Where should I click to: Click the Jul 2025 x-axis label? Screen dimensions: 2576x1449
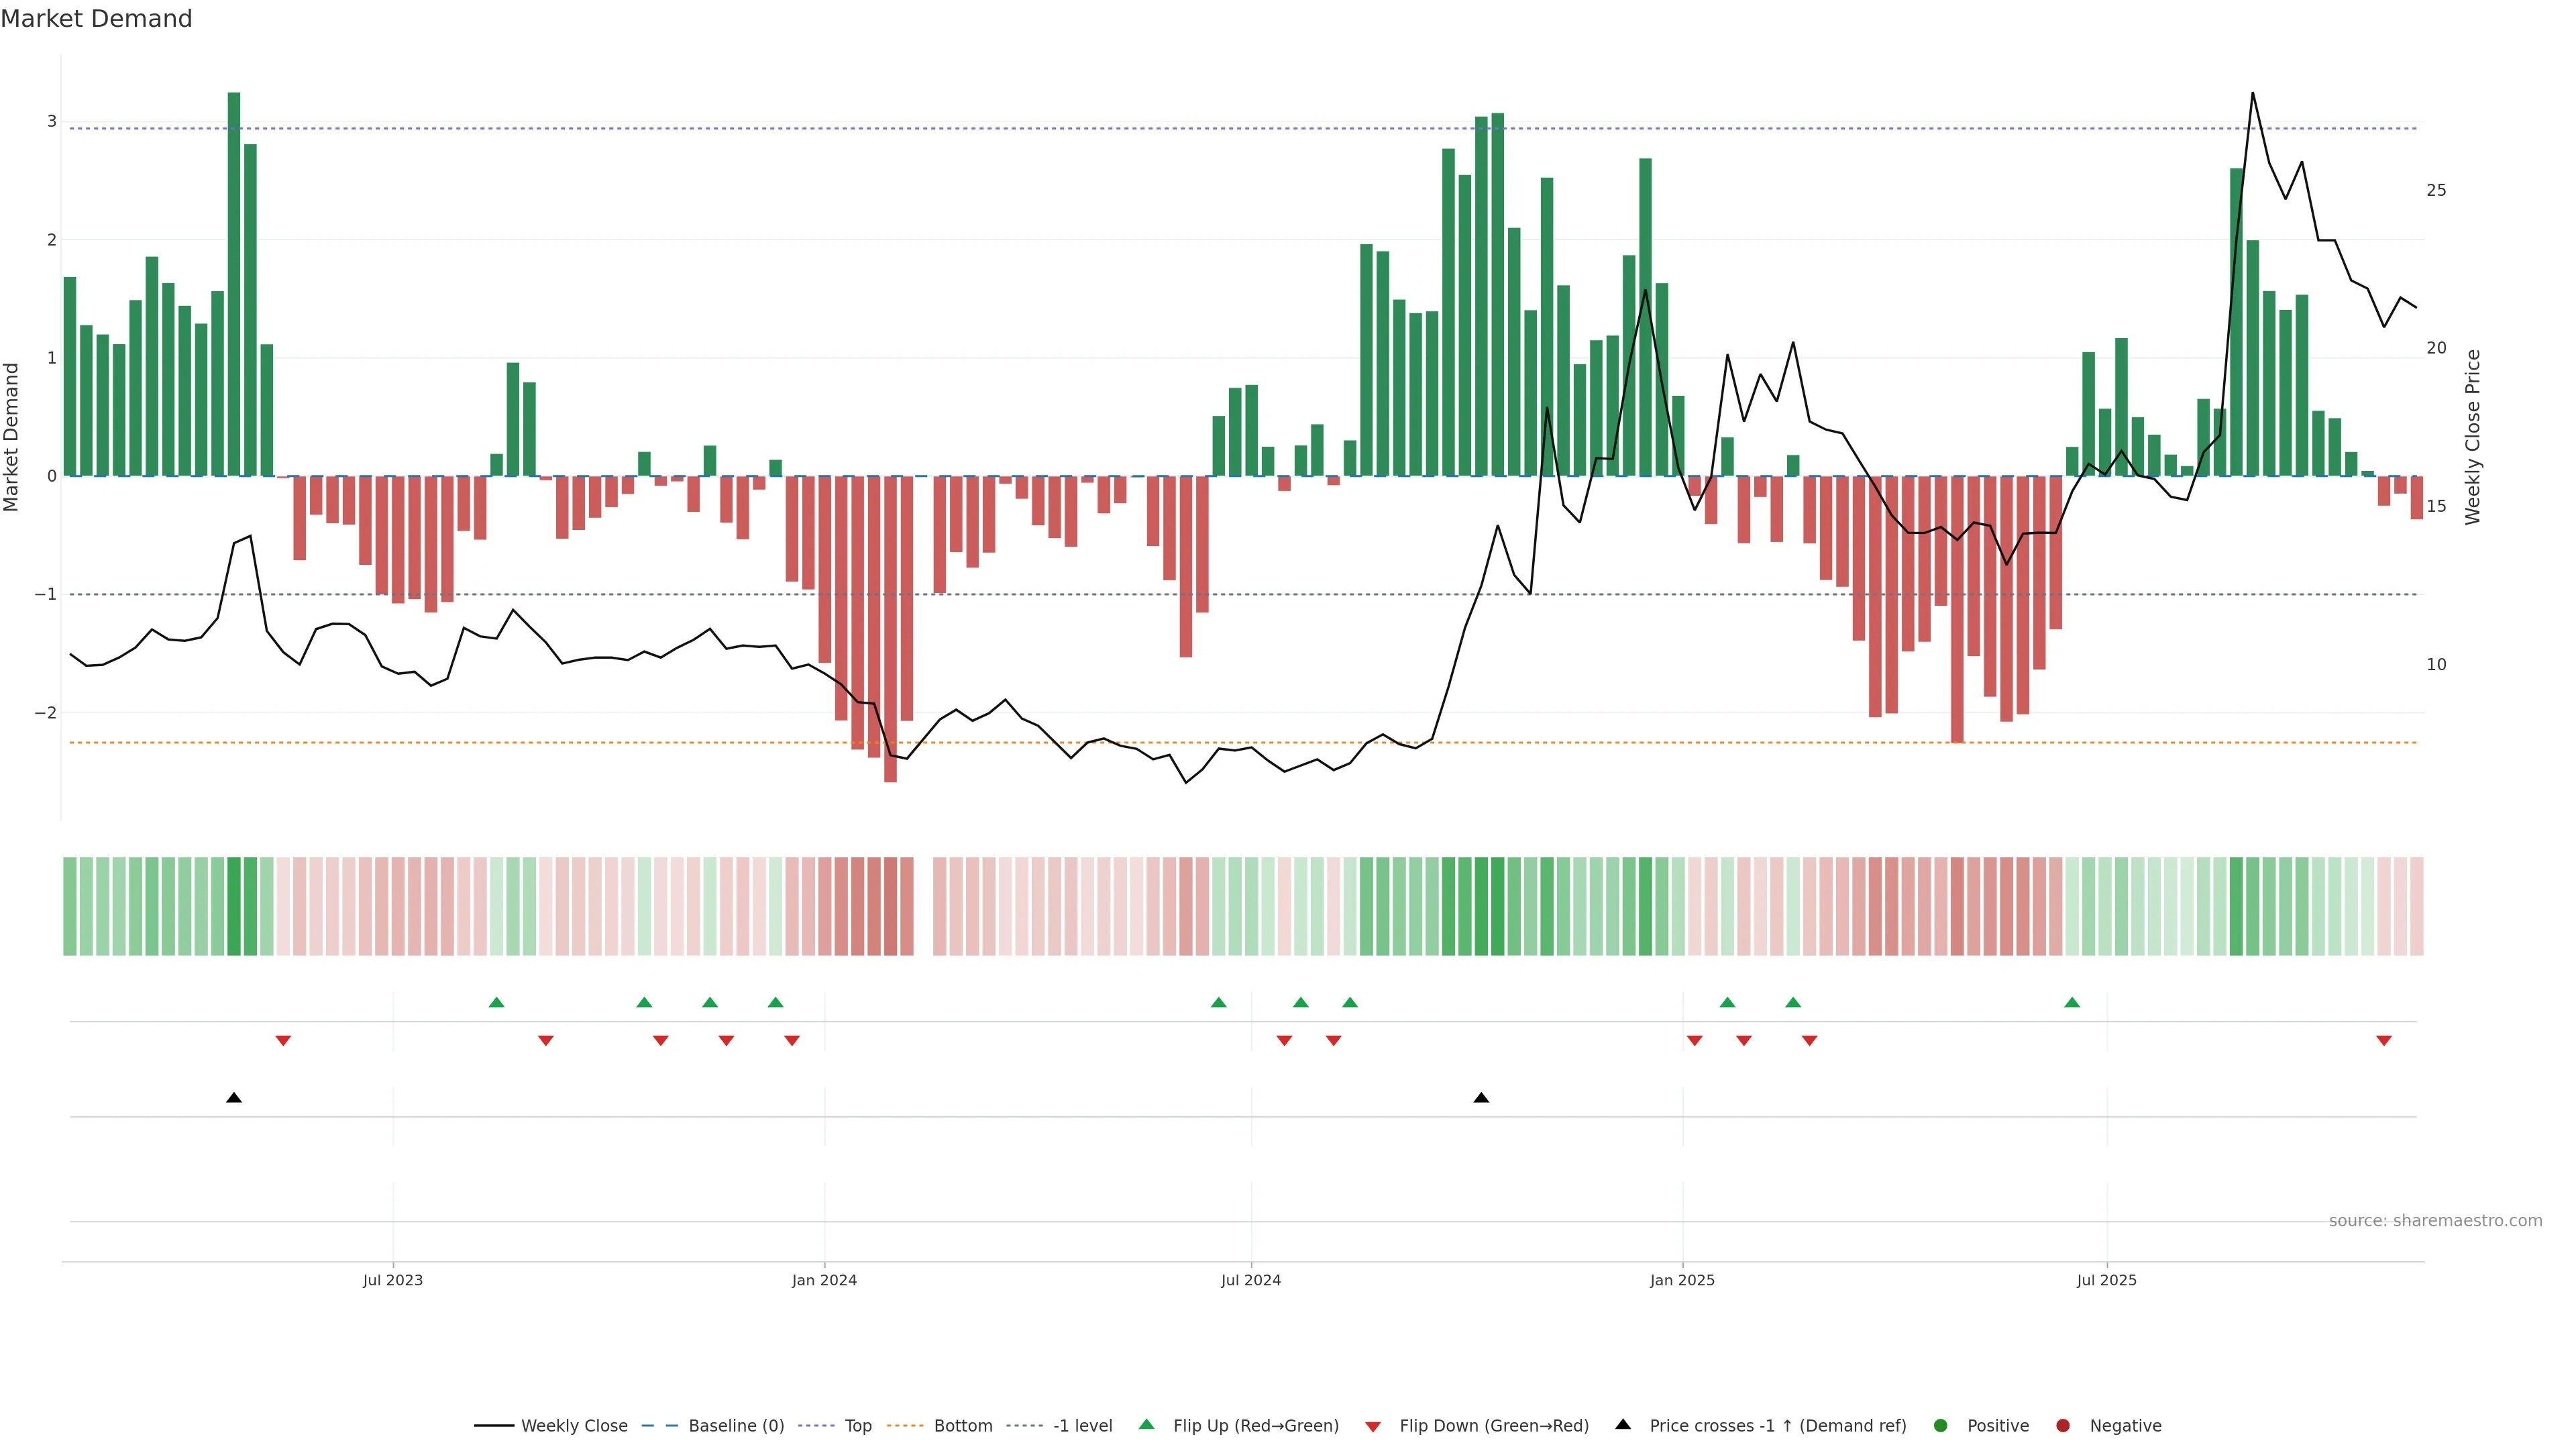tap(2106, 1280)
